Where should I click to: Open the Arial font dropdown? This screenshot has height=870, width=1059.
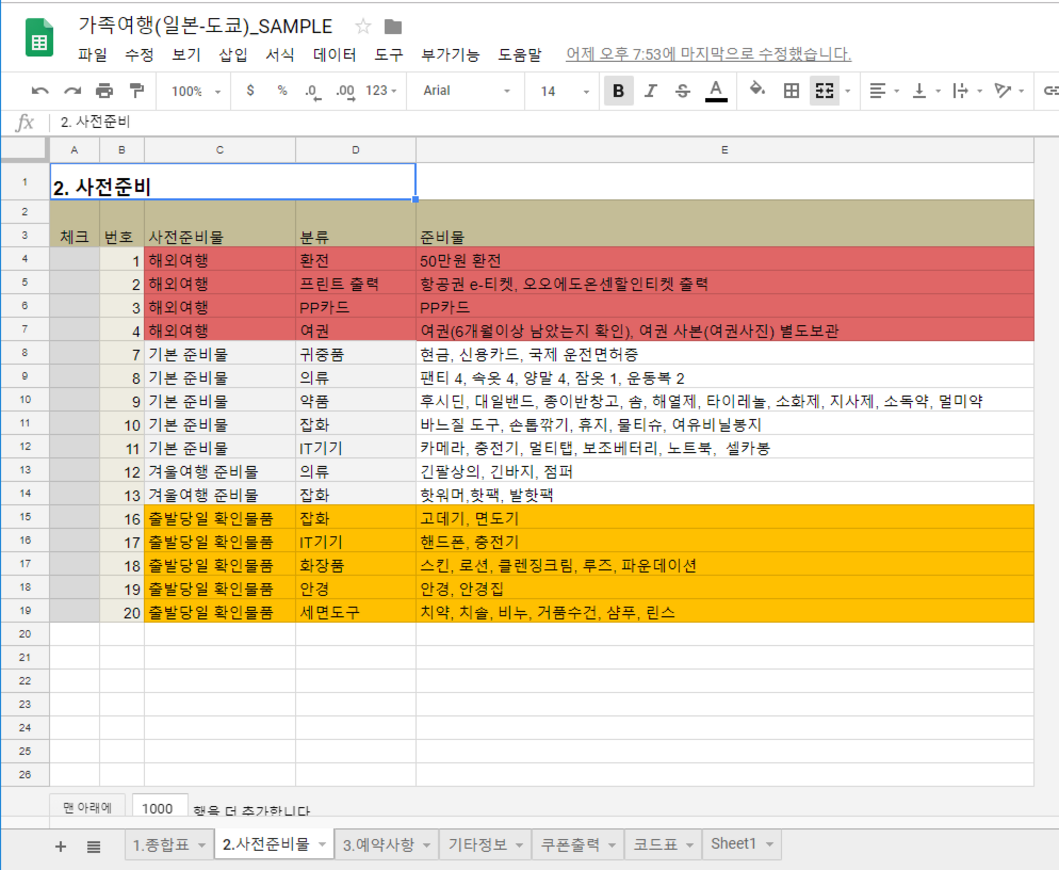466,91
